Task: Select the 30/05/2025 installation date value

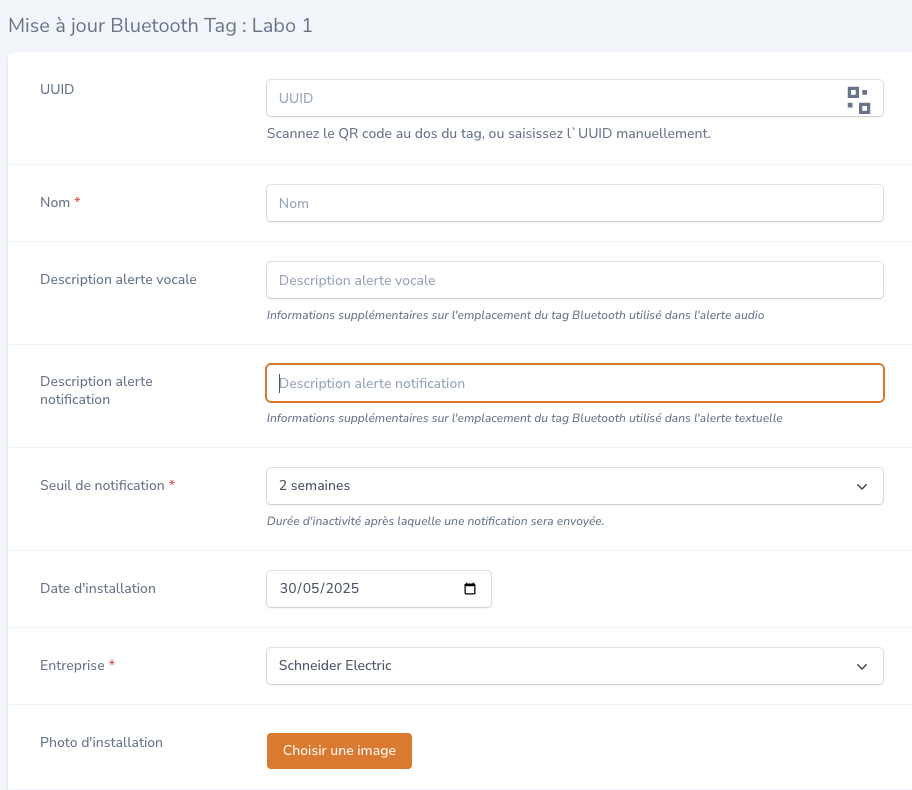Action: click(x=319, y=588)
